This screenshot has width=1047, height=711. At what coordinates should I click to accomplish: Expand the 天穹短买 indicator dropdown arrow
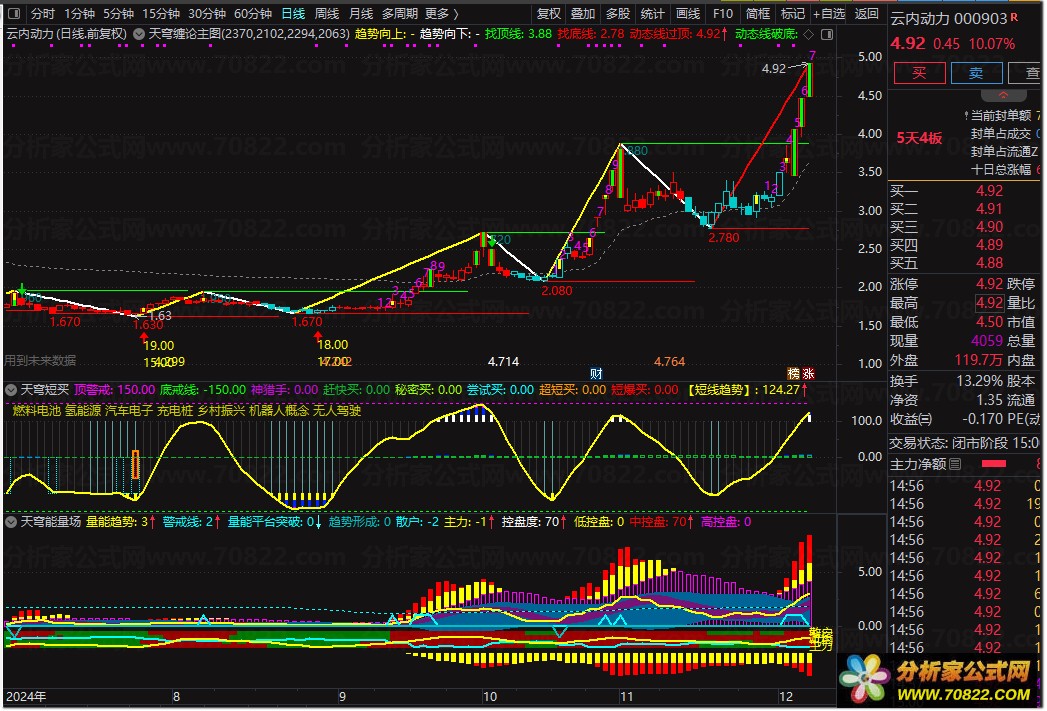[x=11, y=389]
